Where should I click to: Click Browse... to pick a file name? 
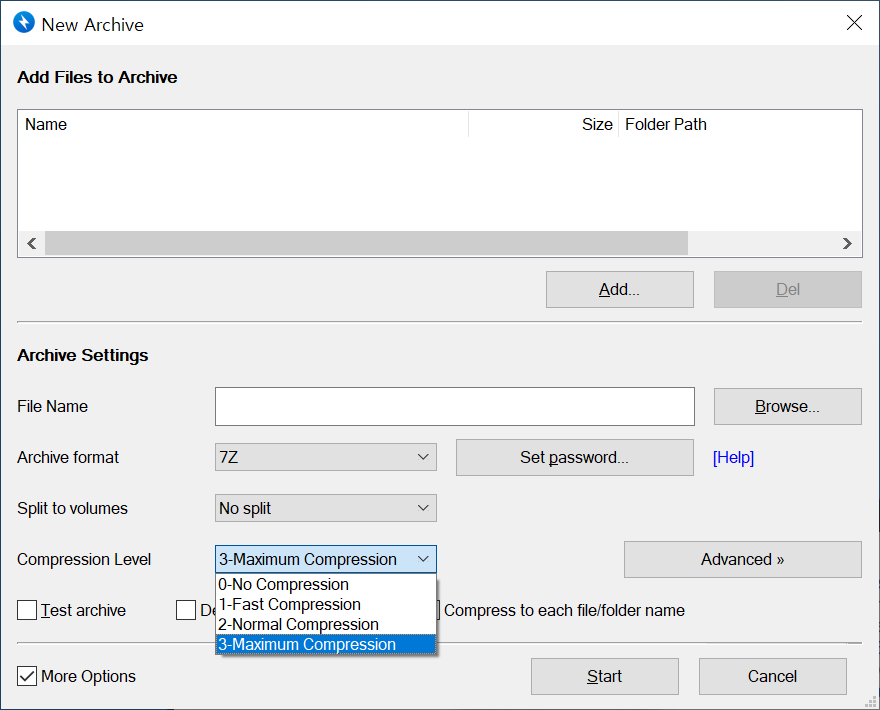point(787,407)
